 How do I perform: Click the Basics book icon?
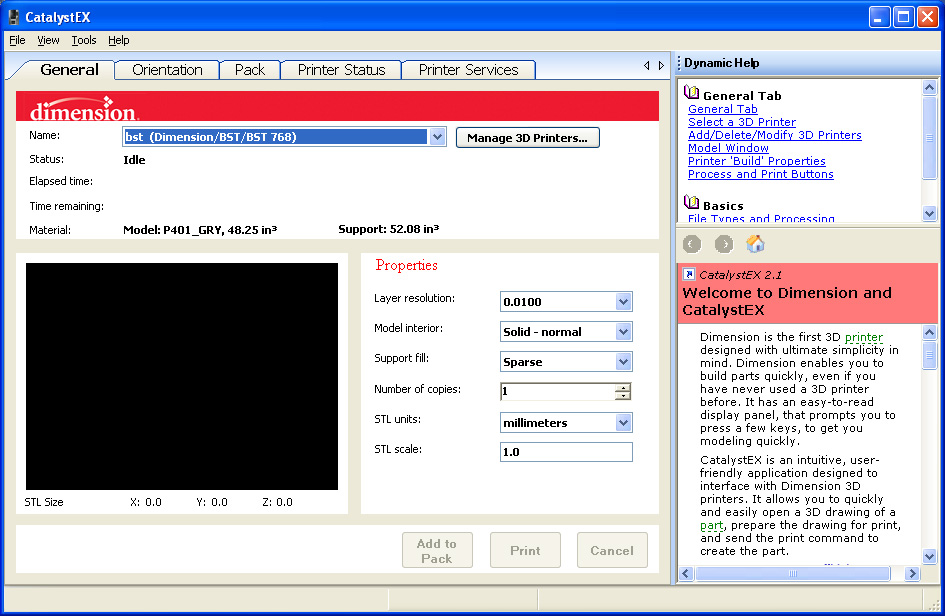point(691,203)
